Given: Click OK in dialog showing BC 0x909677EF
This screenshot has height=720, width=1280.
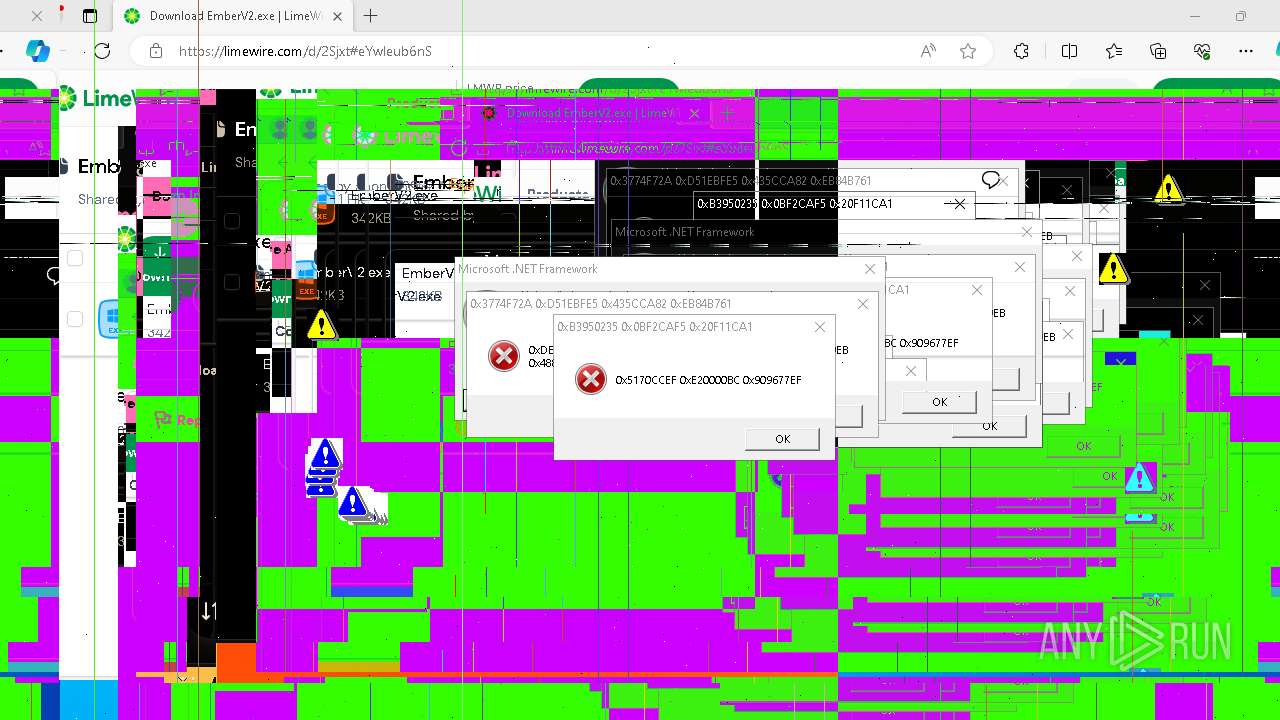Looking at the screenshot, I should click(939, 402).
